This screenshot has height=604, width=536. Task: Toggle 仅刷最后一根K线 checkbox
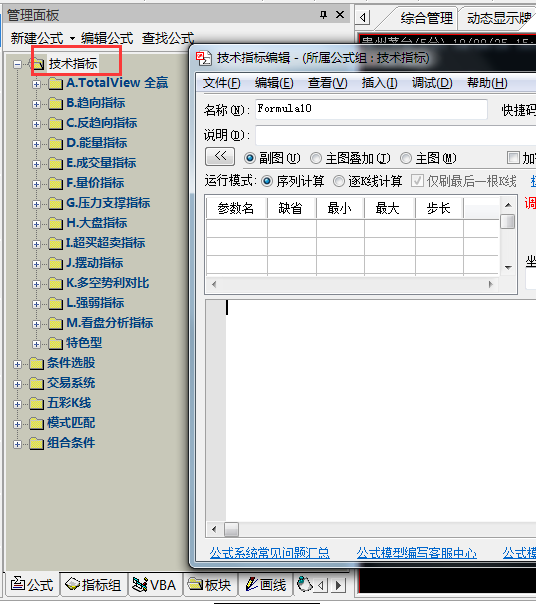tap(417, 181)
